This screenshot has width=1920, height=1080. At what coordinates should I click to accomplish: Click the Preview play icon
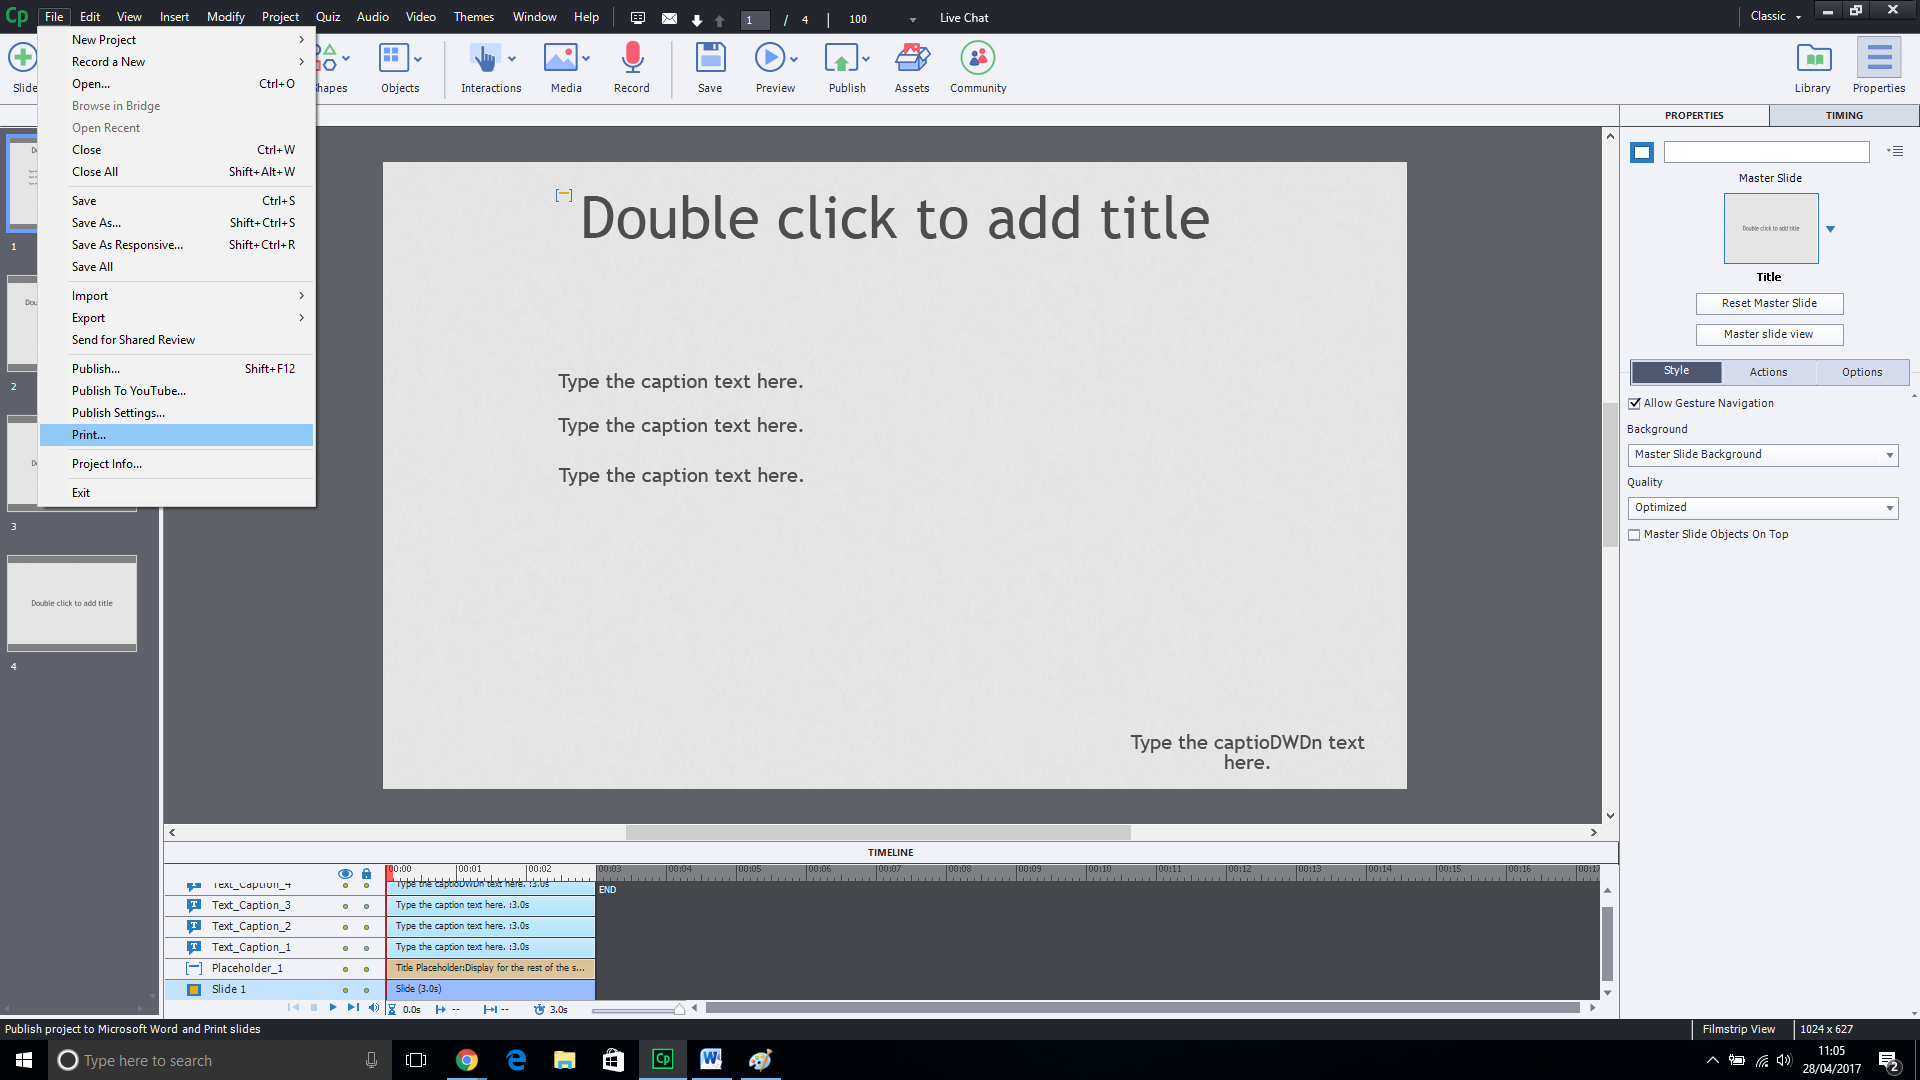769,59
